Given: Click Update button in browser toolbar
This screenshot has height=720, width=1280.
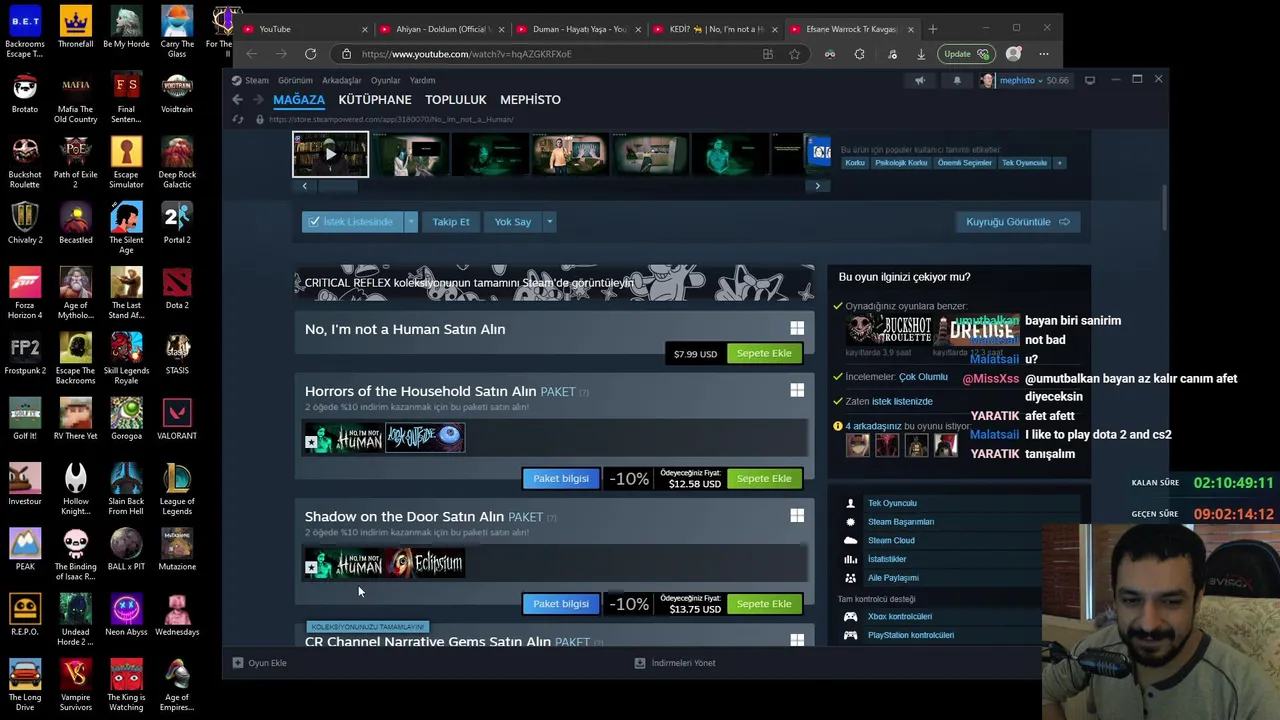Looking at the screenshot, I should [x=965, y=54].
